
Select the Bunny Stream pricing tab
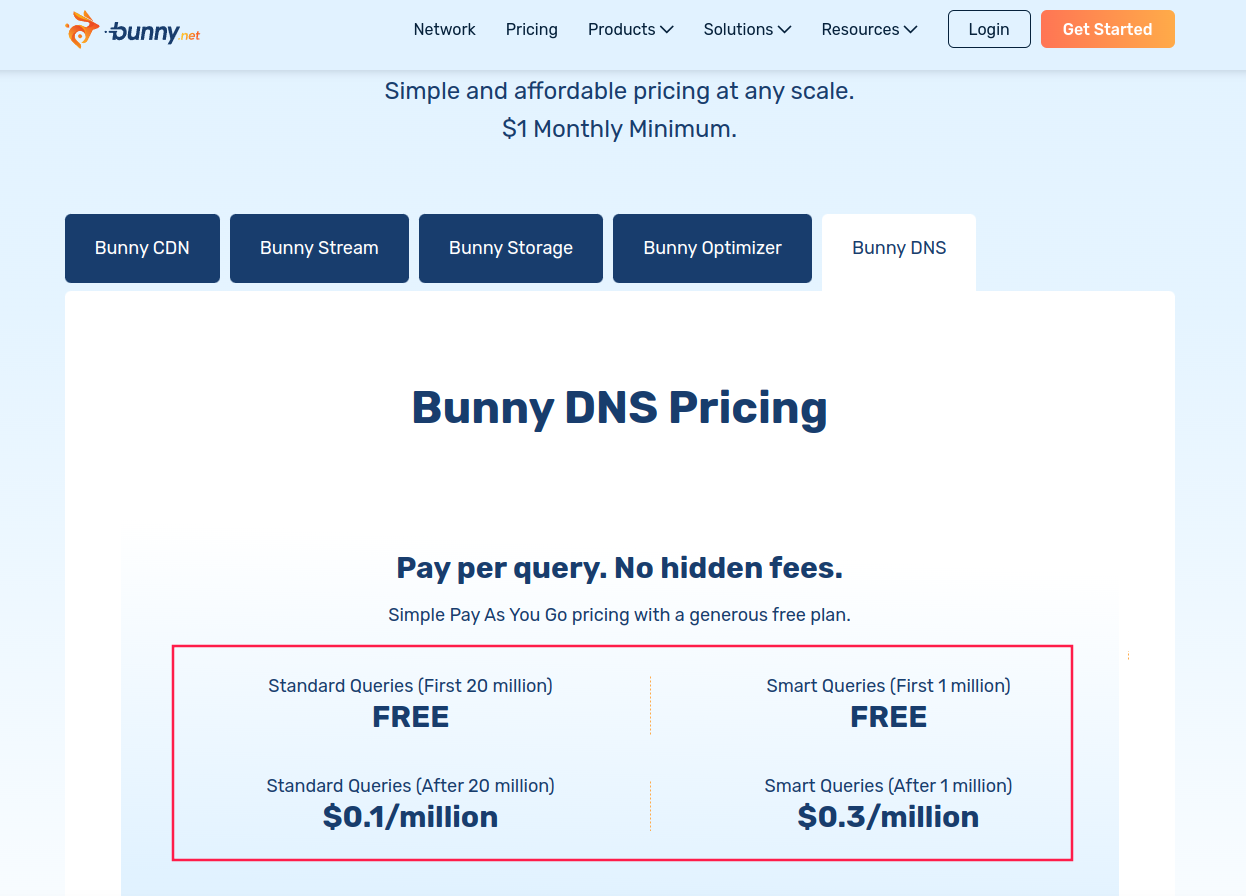[319, 248]
